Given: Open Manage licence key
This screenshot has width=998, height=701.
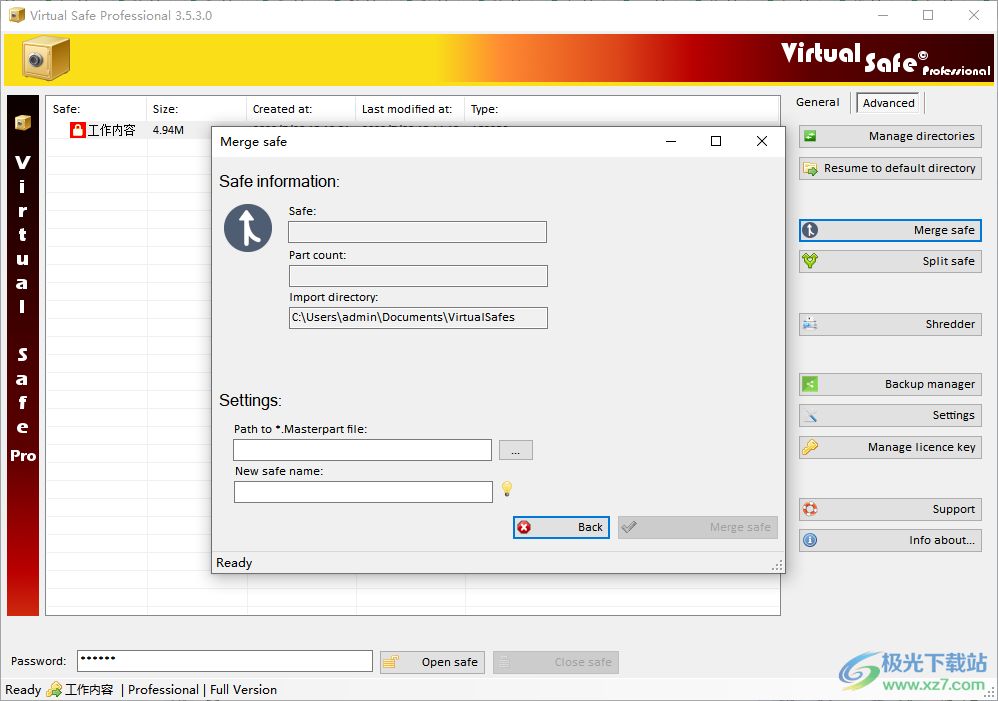Looking at the screenshot, I should (x=890, y=447).
